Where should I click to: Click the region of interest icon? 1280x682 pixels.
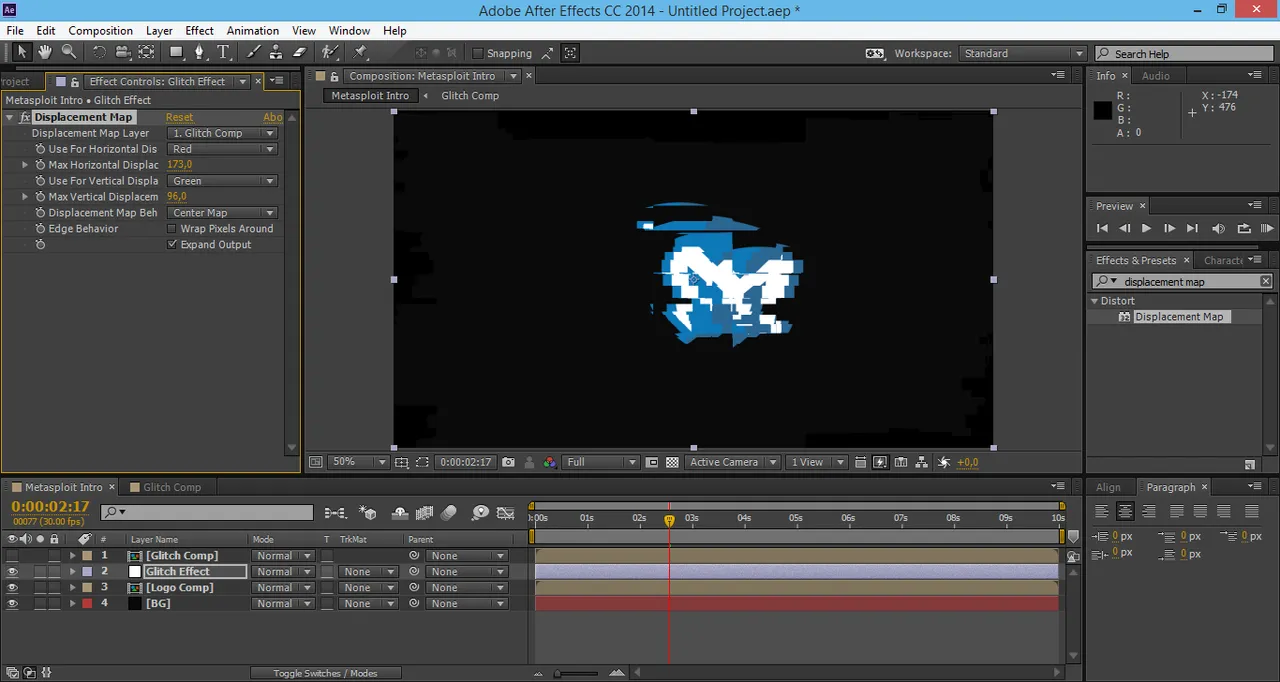(652, 462)
